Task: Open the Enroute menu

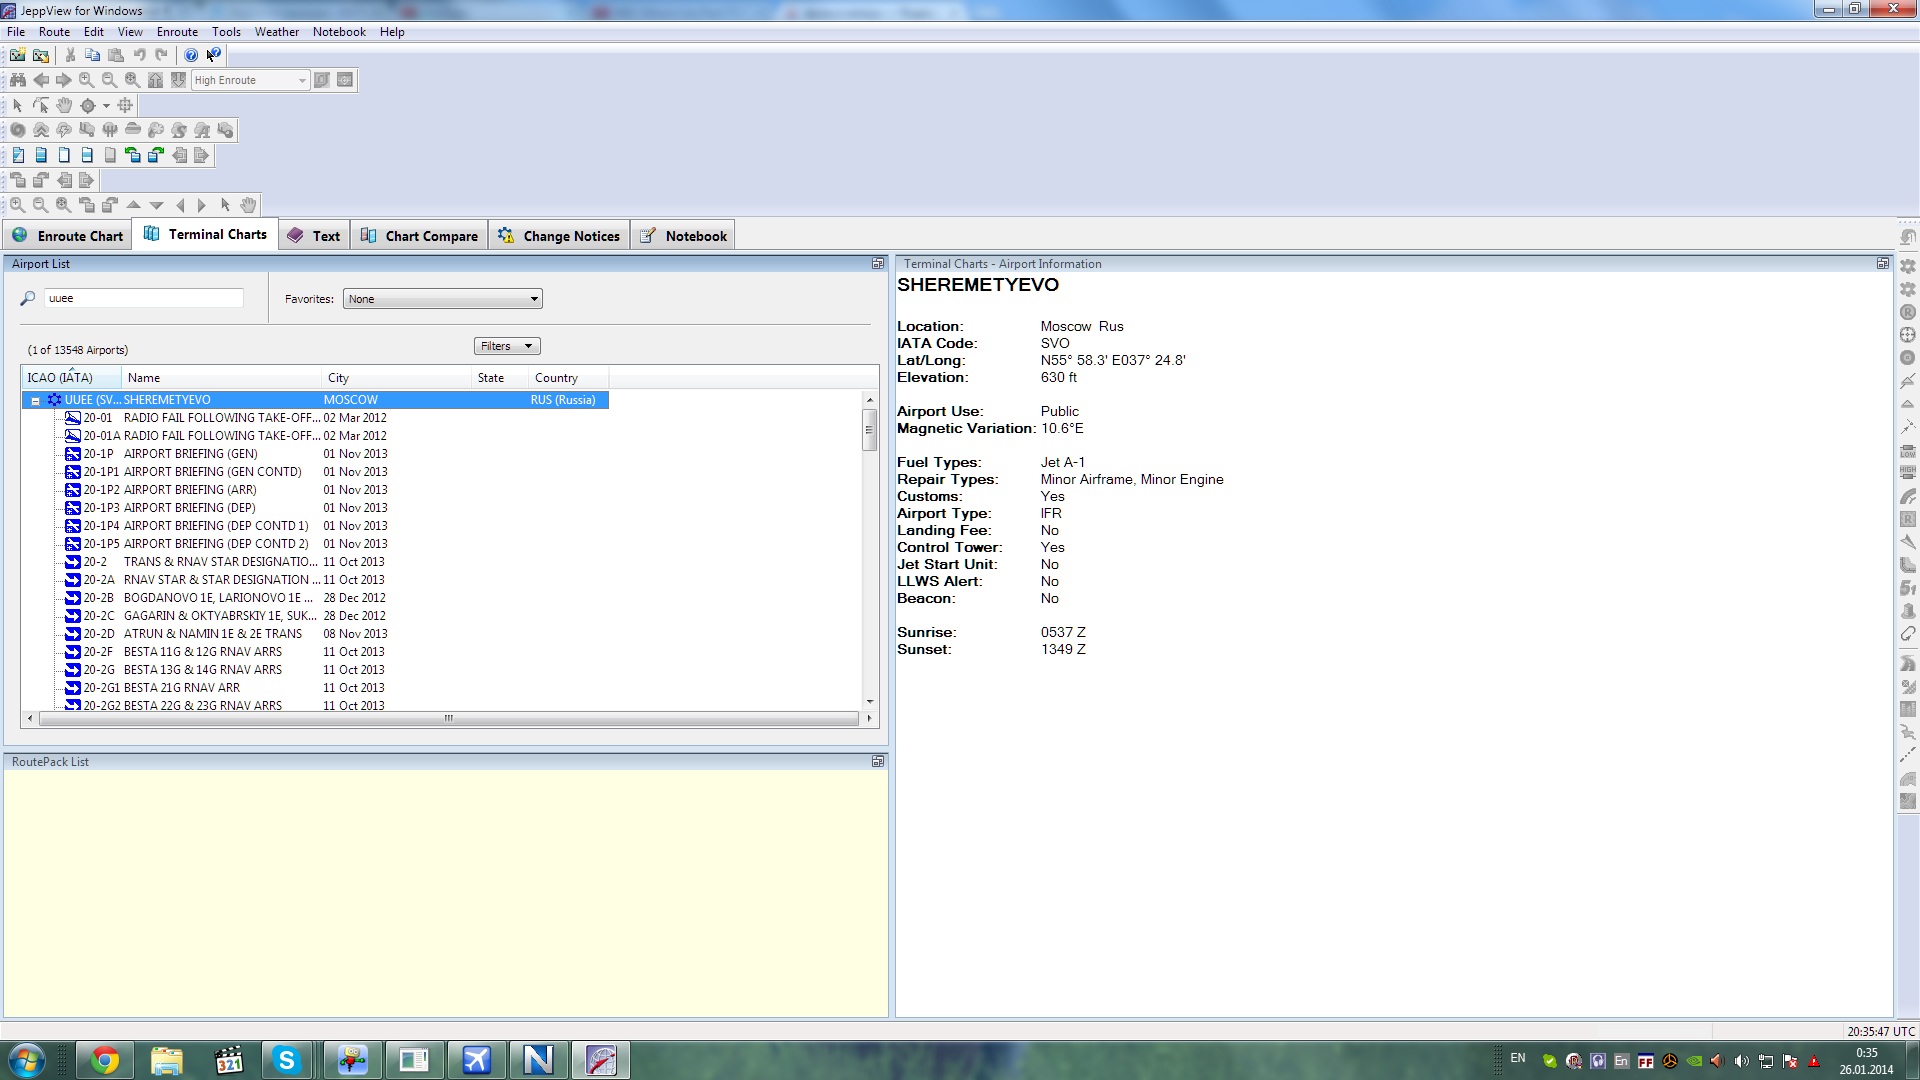Action: (177, 32)
